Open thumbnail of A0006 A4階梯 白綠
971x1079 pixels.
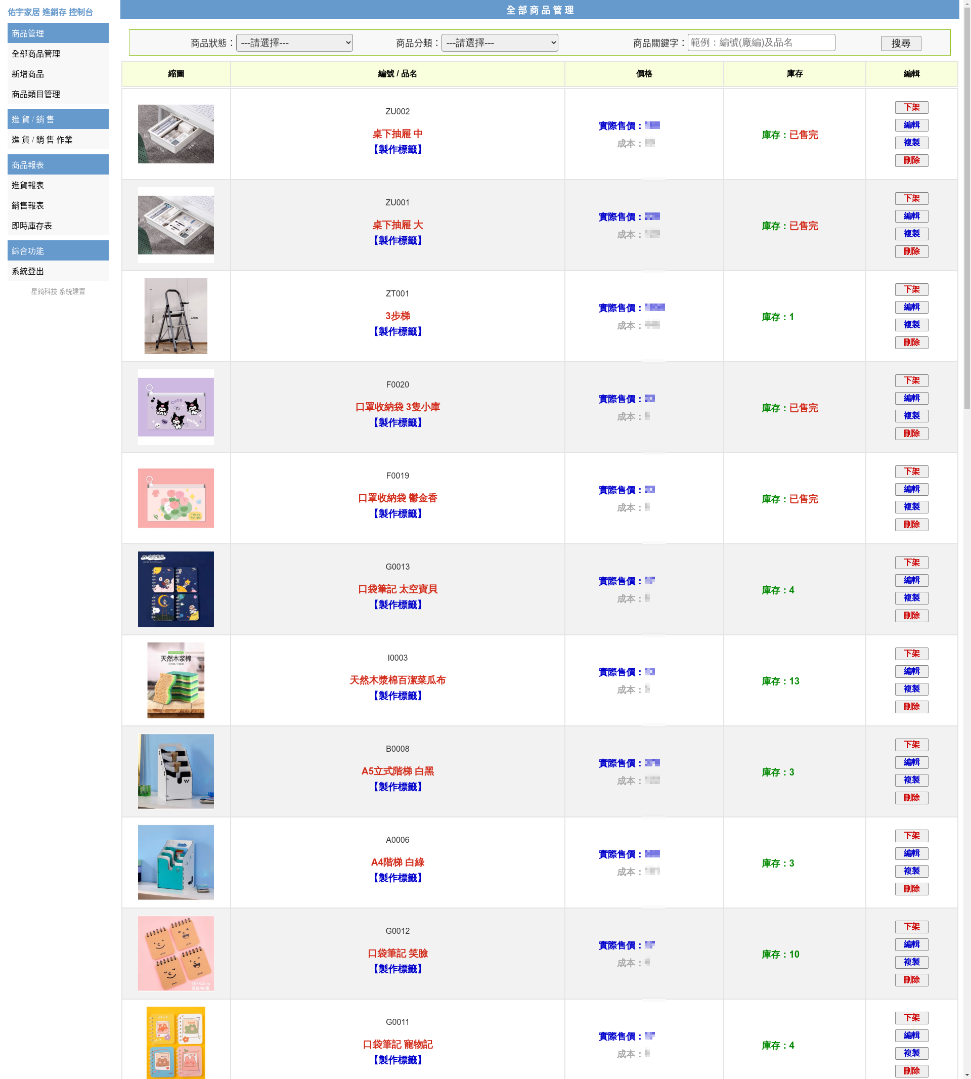[175, 862]
